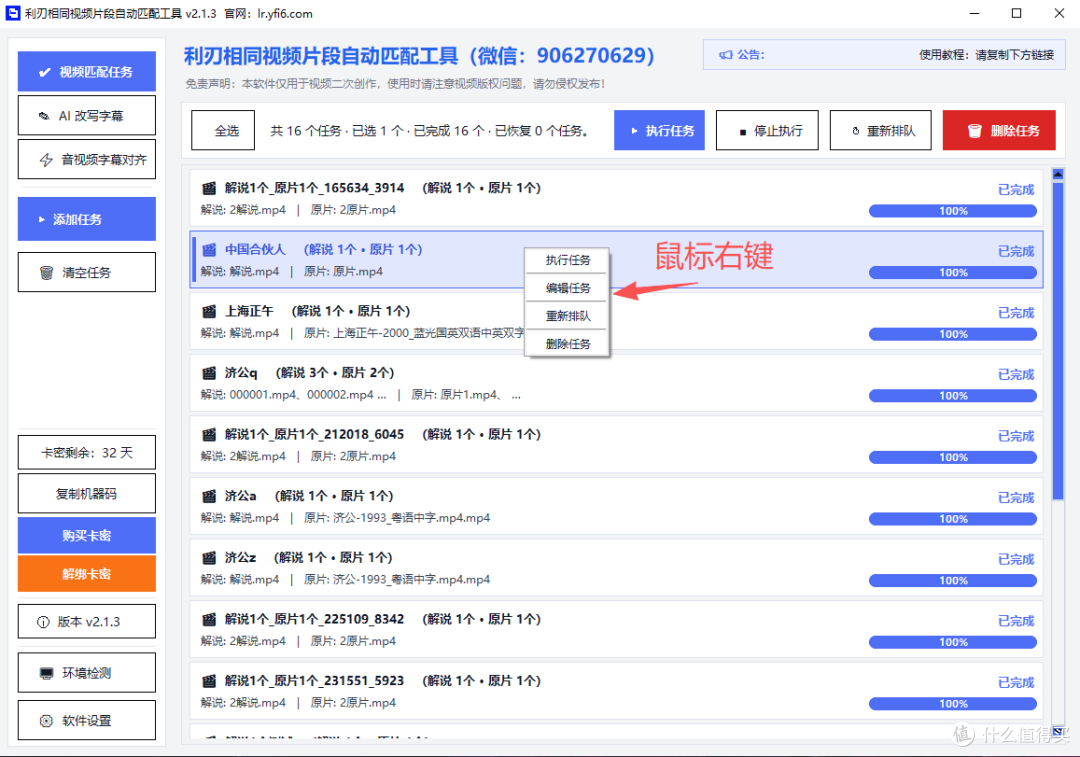Screen dimensions: 1080x757
Task: Click the 100% progress bar of 济公q
Action: 953,396
